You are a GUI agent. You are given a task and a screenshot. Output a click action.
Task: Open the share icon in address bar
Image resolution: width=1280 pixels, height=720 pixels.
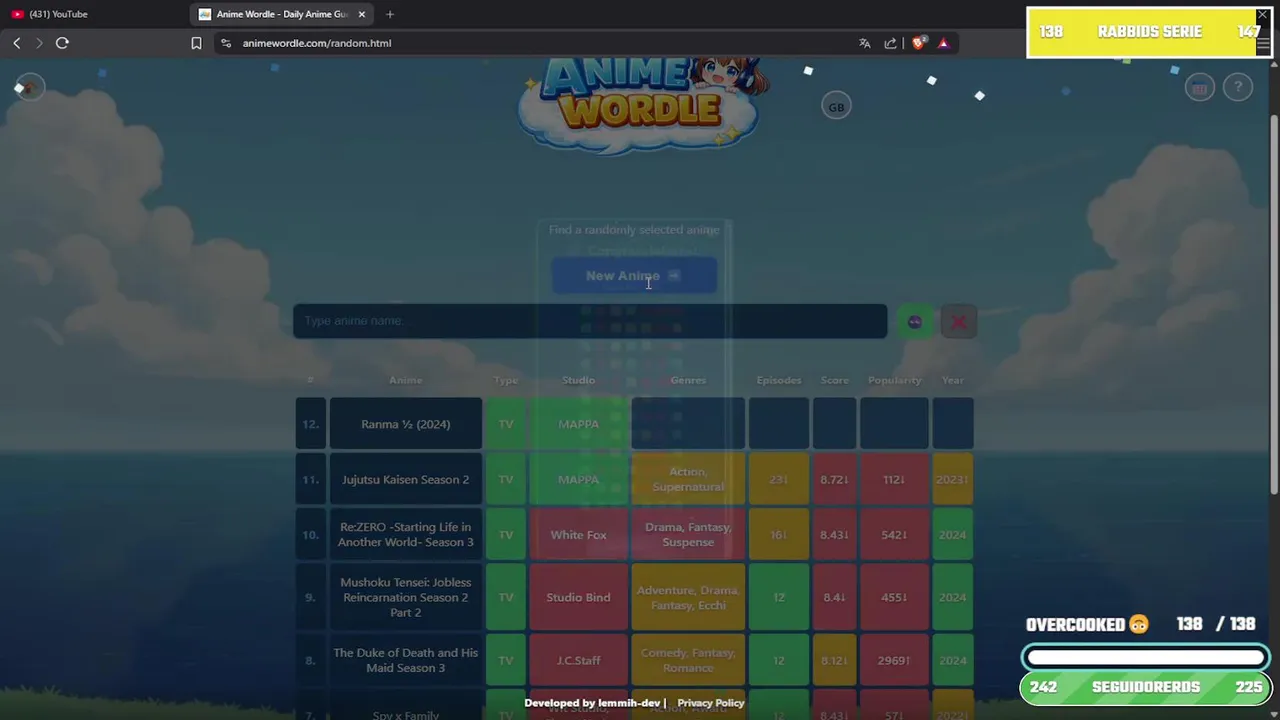tap(890, 43)
